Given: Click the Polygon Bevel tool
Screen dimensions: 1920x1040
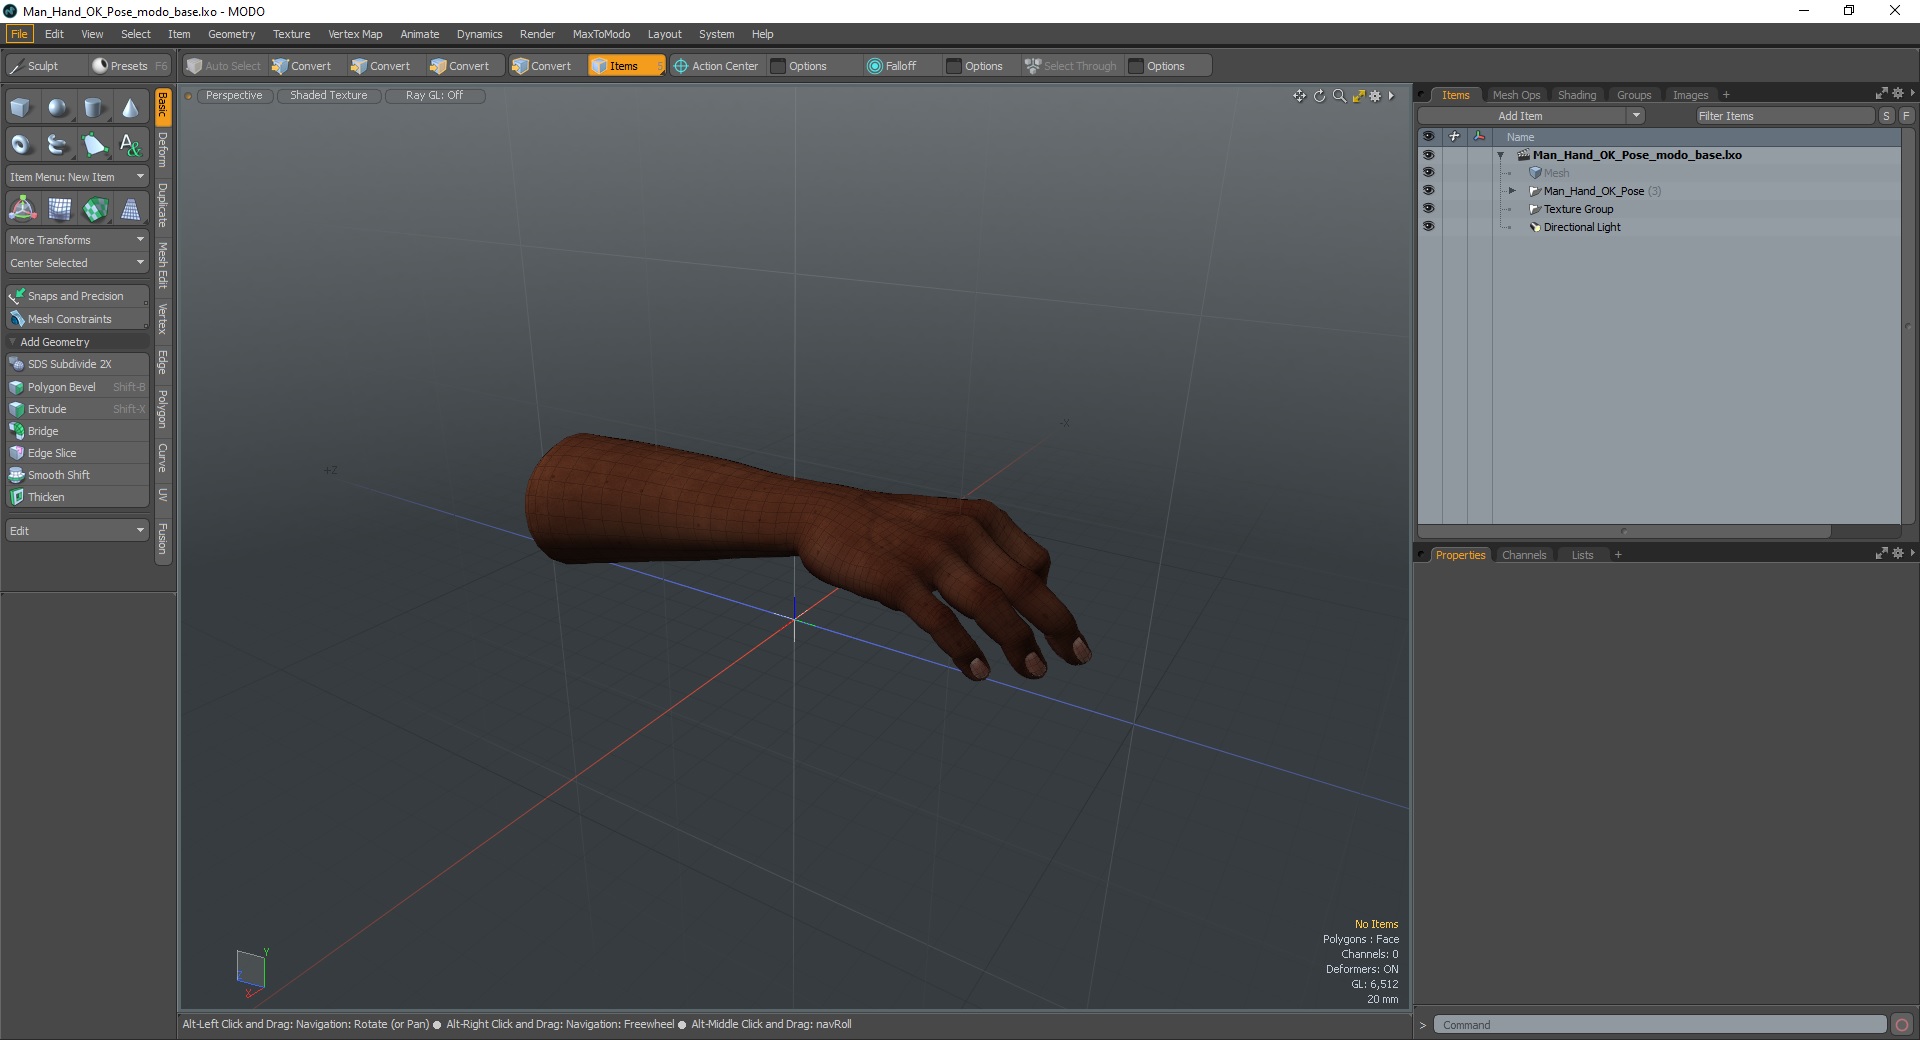Looking at the screenshot, I should [x=77, y=387].
